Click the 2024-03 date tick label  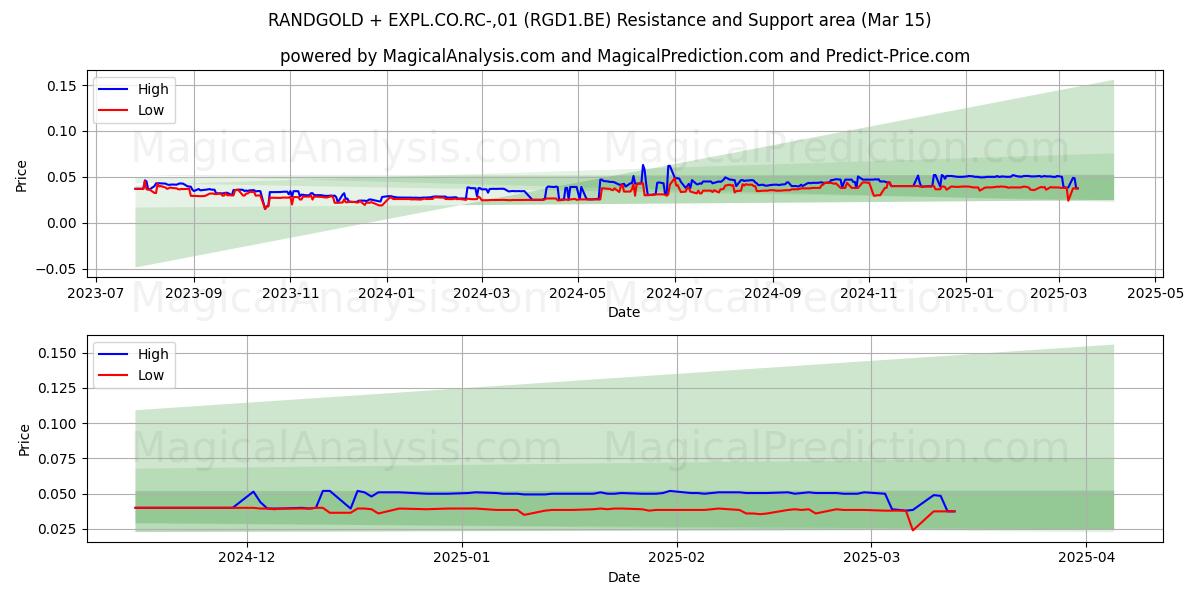482,294
